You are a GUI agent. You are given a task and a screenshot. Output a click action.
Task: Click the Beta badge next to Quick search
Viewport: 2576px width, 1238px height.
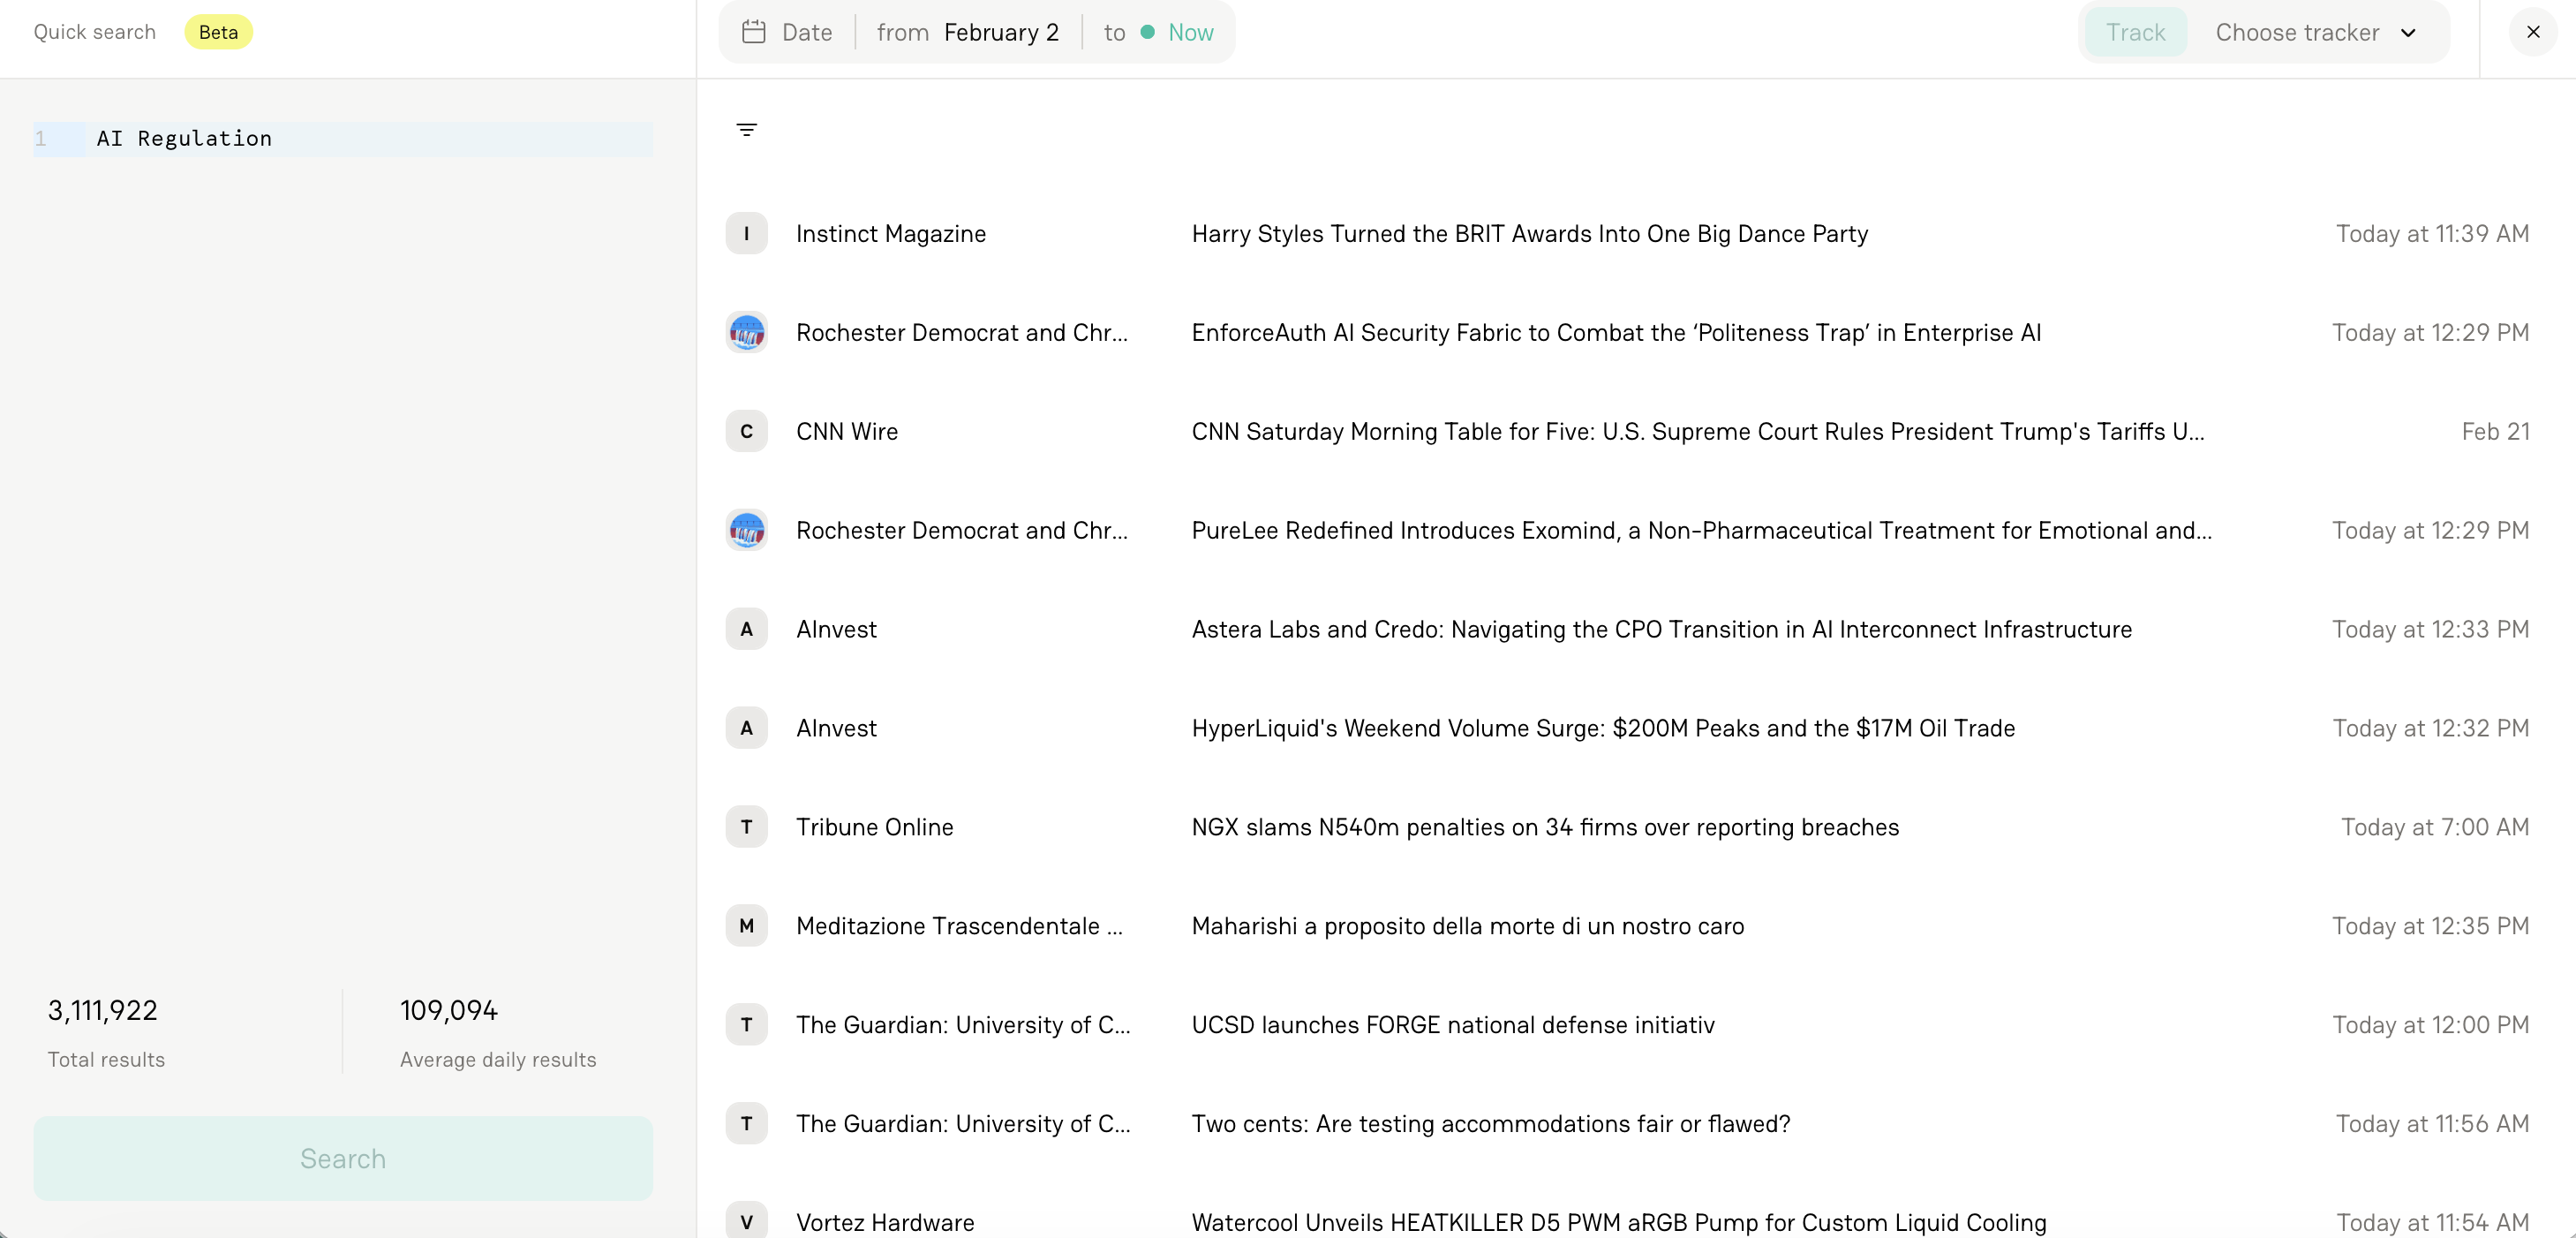click(218, 32)
